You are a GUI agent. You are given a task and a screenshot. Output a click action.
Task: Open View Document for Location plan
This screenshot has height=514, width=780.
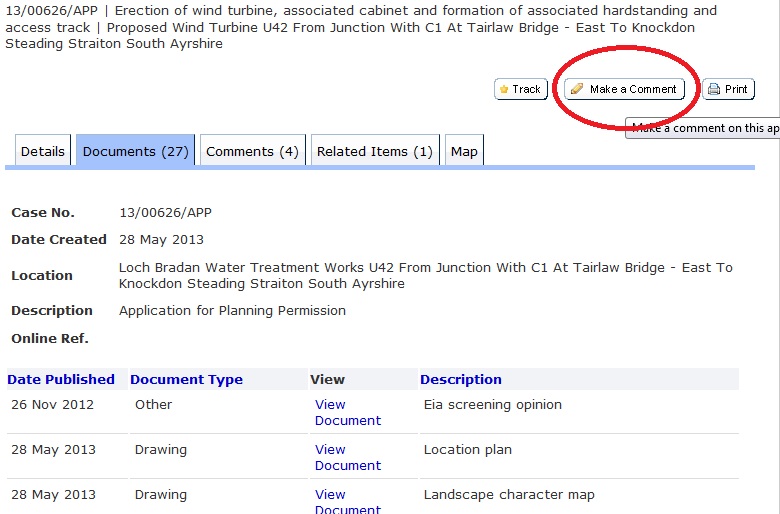(x=347, y=458)
